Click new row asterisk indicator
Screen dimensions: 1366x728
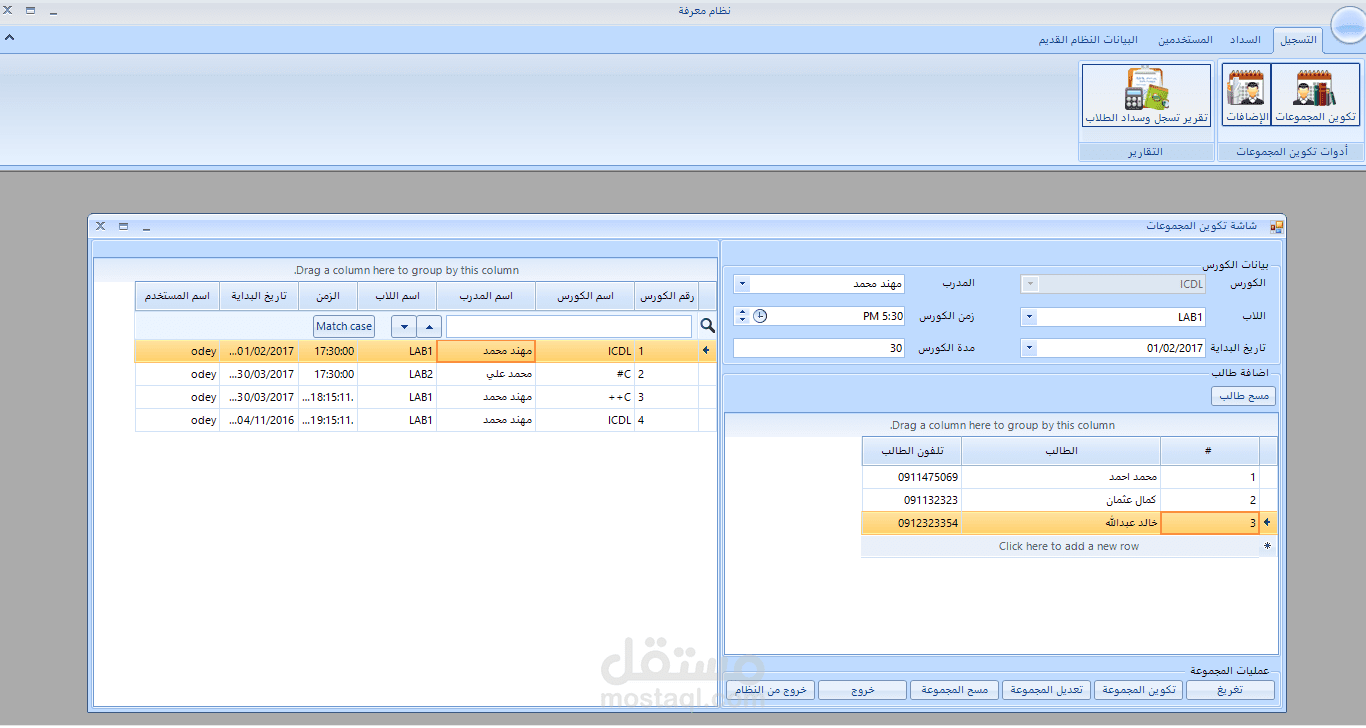(x=1268, y=546)
